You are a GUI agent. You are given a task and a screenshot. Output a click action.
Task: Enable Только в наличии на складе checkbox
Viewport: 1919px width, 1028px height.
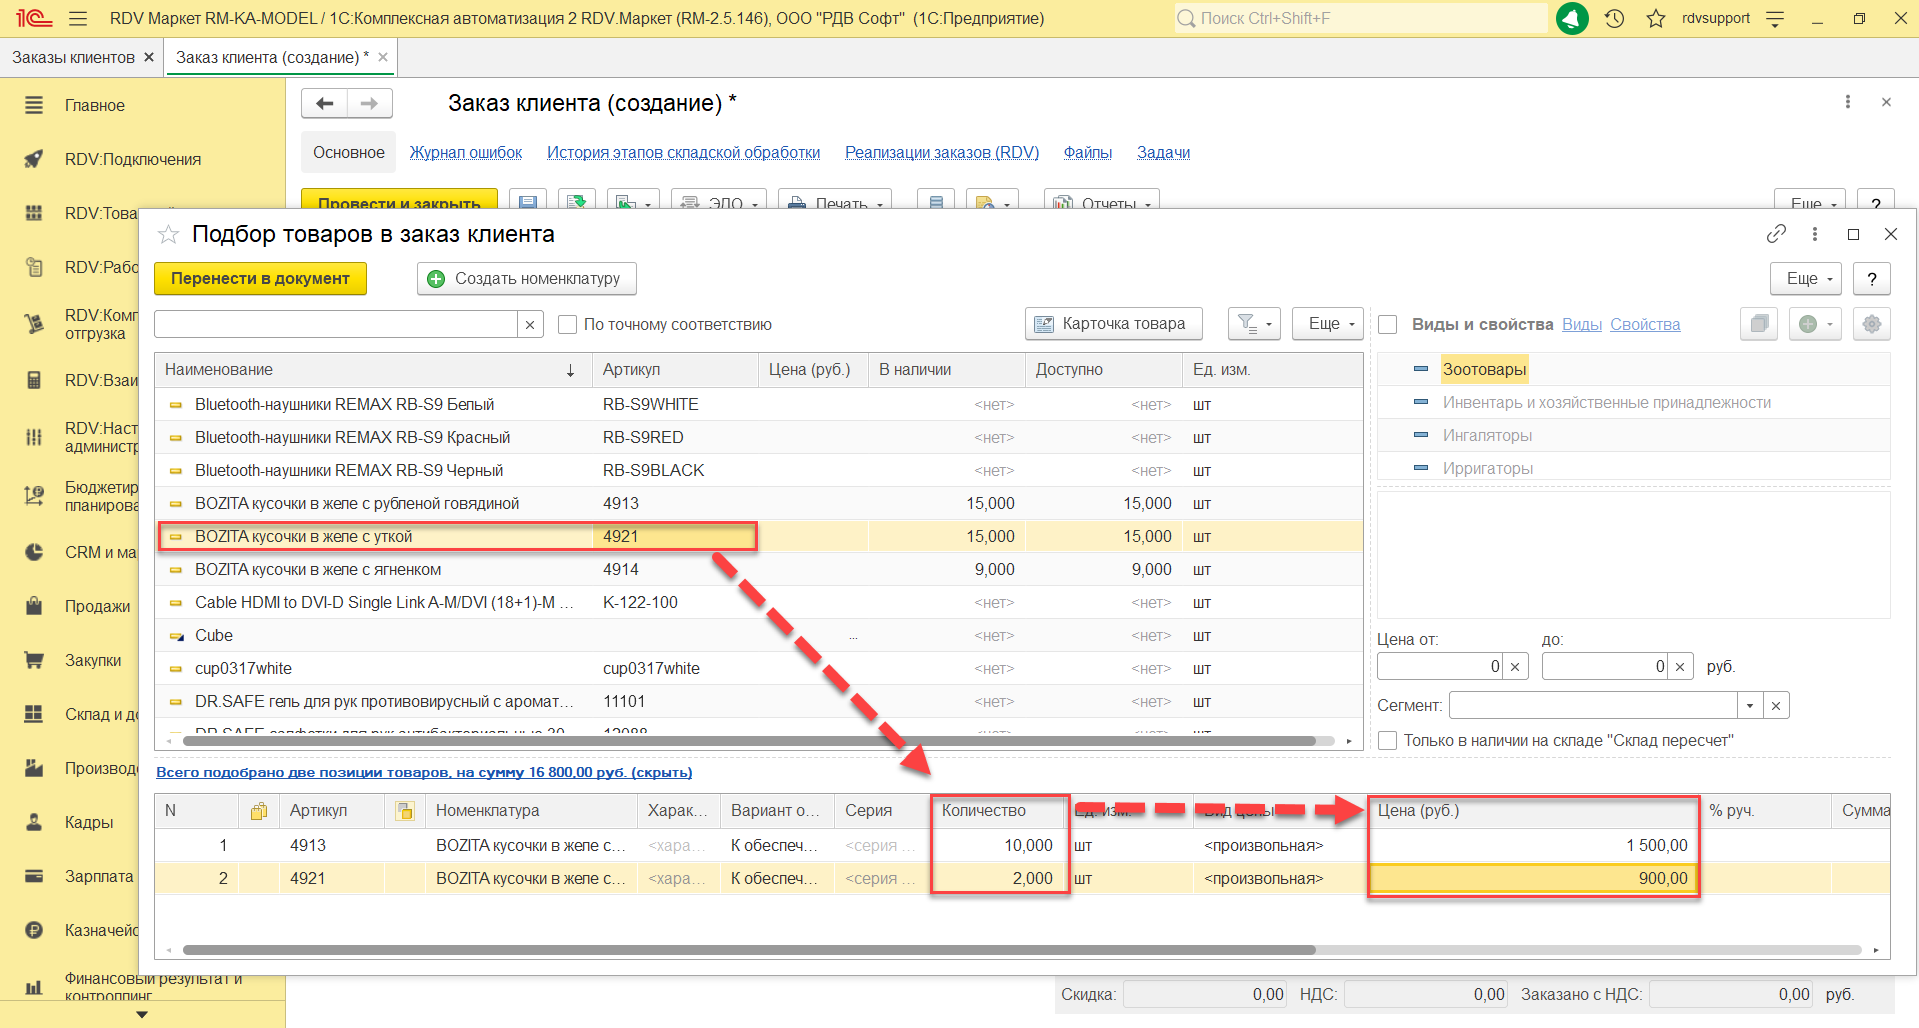[x=1388, y=740]
